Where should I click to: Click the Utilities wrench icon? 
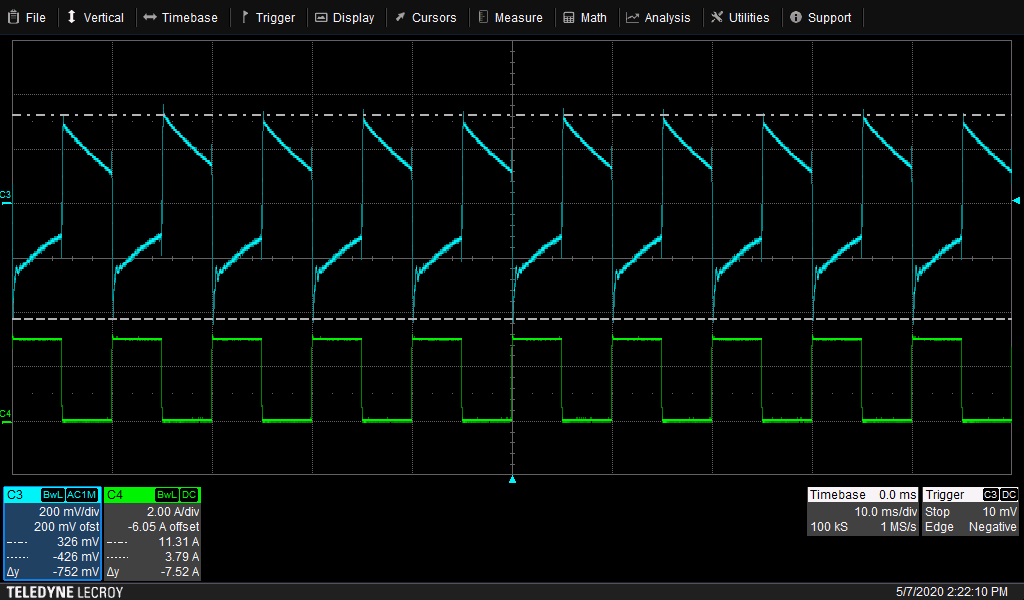point(716,16)
